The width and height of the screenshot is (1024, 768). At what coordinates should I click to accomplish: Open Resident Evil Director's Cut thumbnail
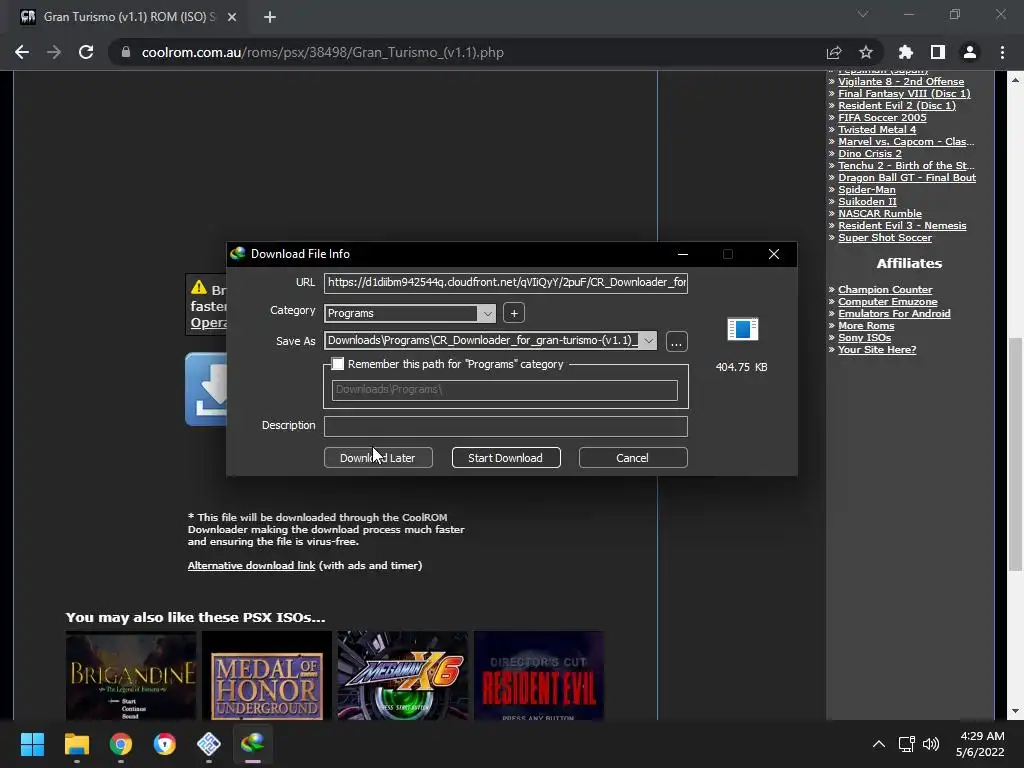coord(539,675)
